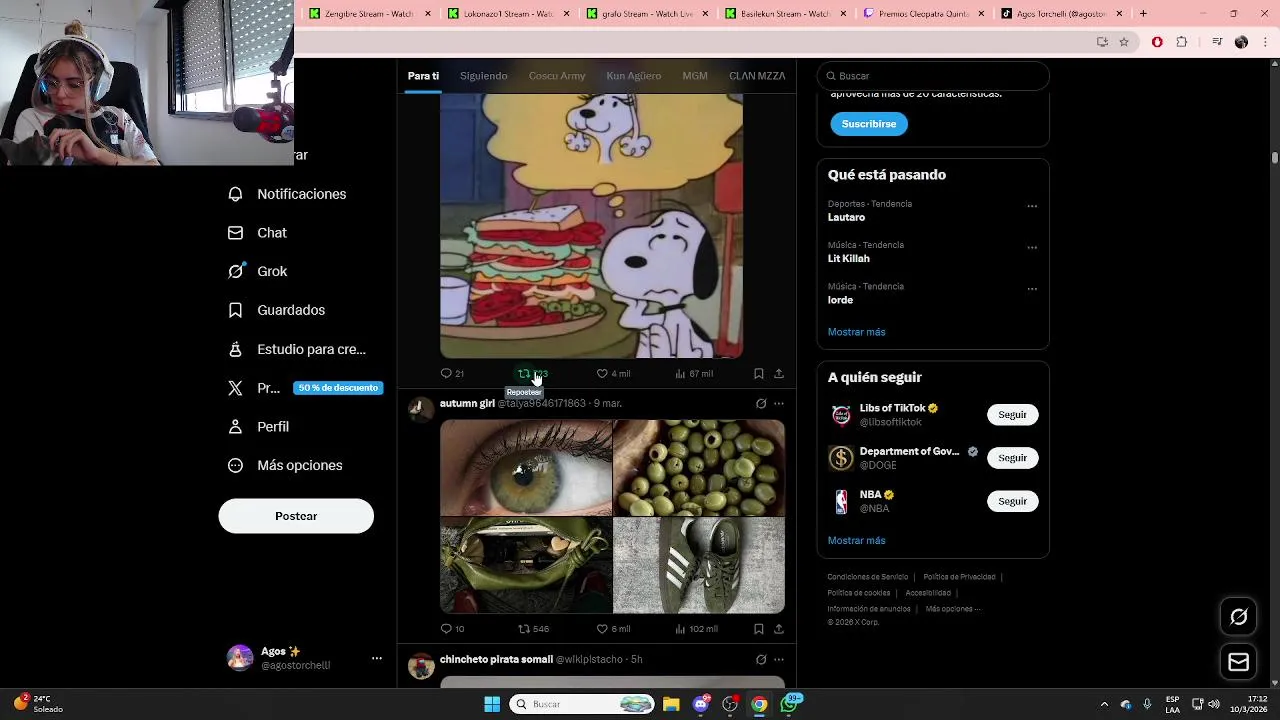1280x720 pixels.
Task: Click the X search Buscar field
Action: tap(933, 76)
